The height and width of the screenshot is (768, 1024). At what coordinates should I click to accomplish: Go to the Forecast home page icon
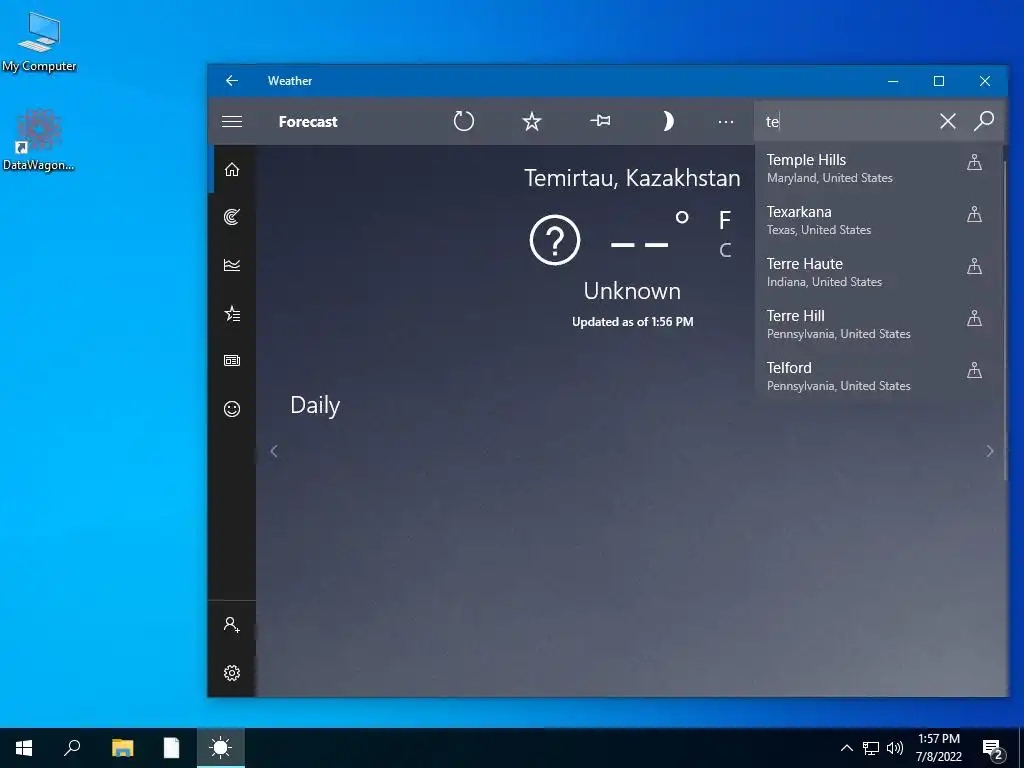[232, 170]
